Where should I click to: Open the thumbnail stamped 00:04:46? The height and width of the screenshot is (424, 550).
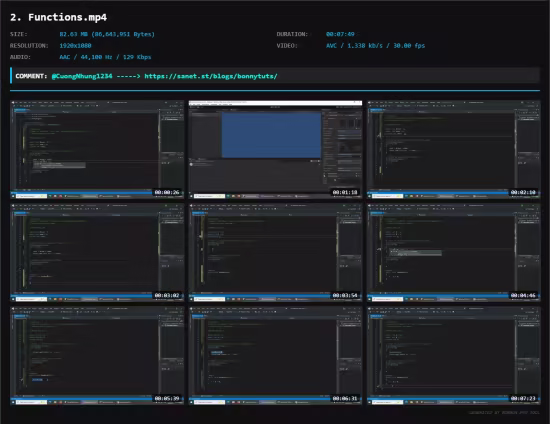coord(454,253)
